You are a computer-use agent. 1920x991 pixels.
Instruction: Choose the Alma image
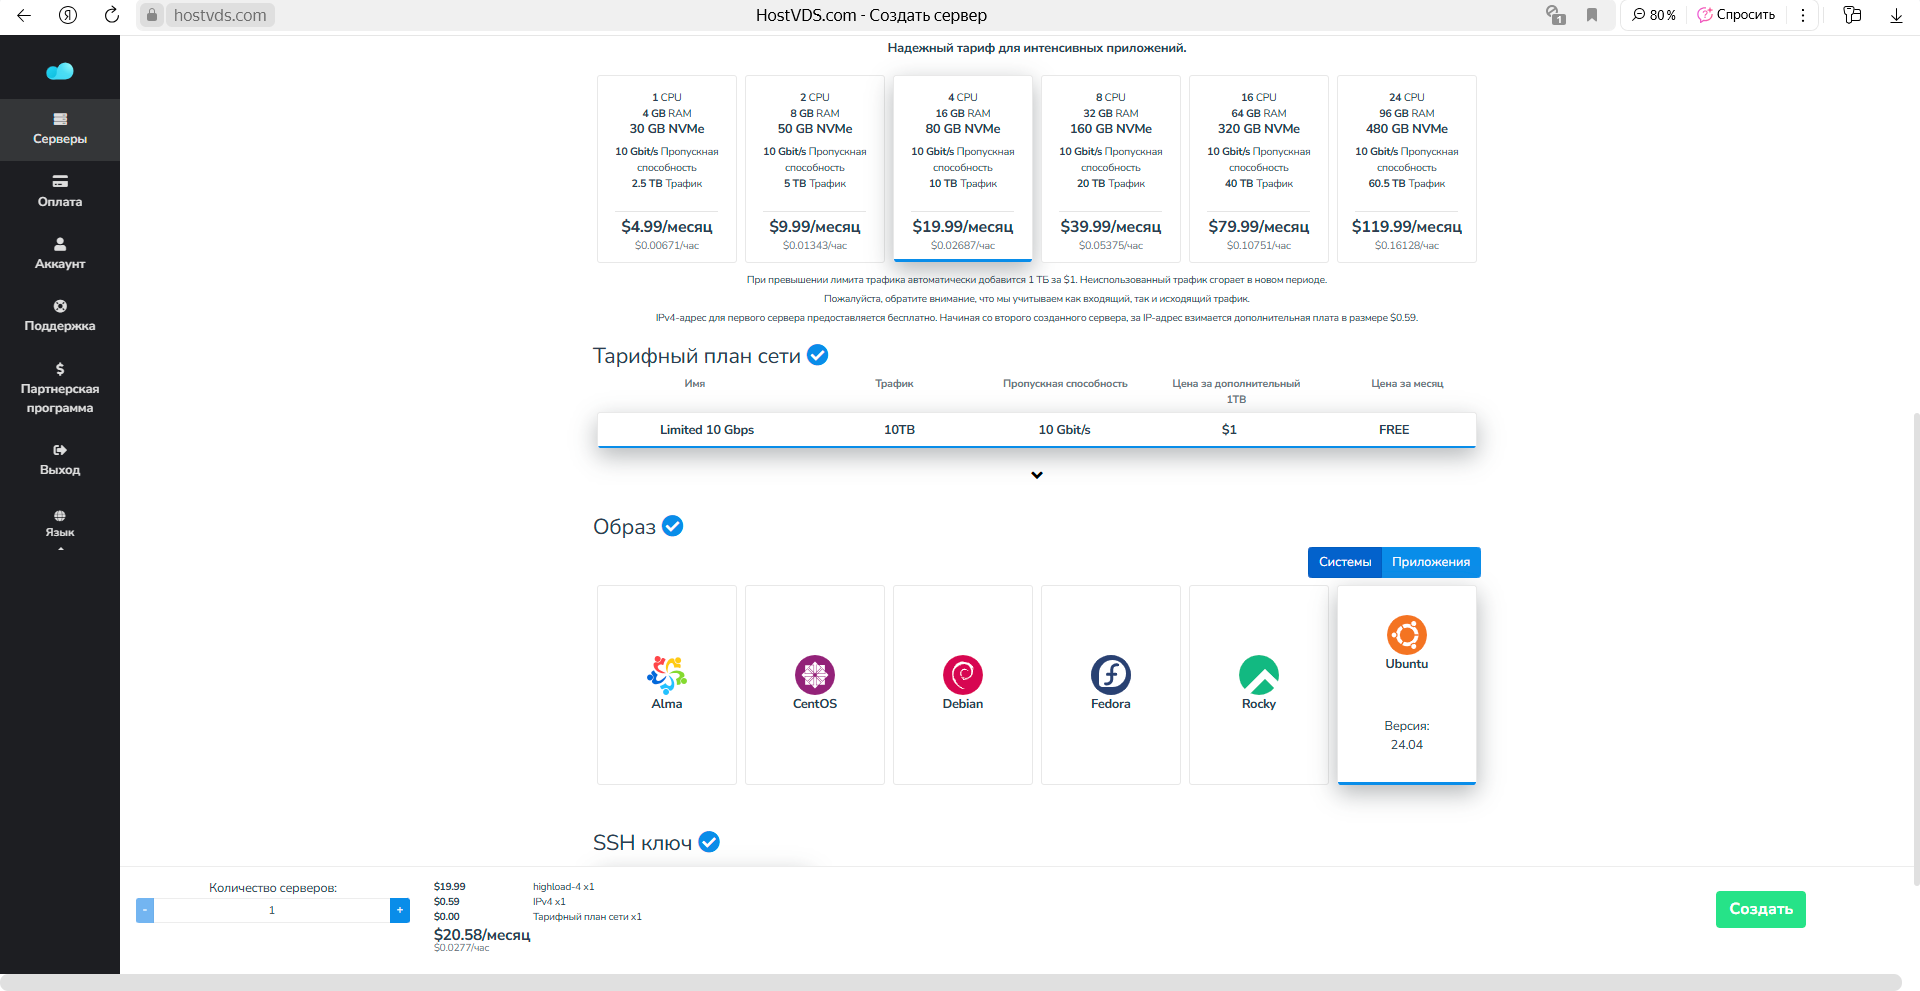667,685
